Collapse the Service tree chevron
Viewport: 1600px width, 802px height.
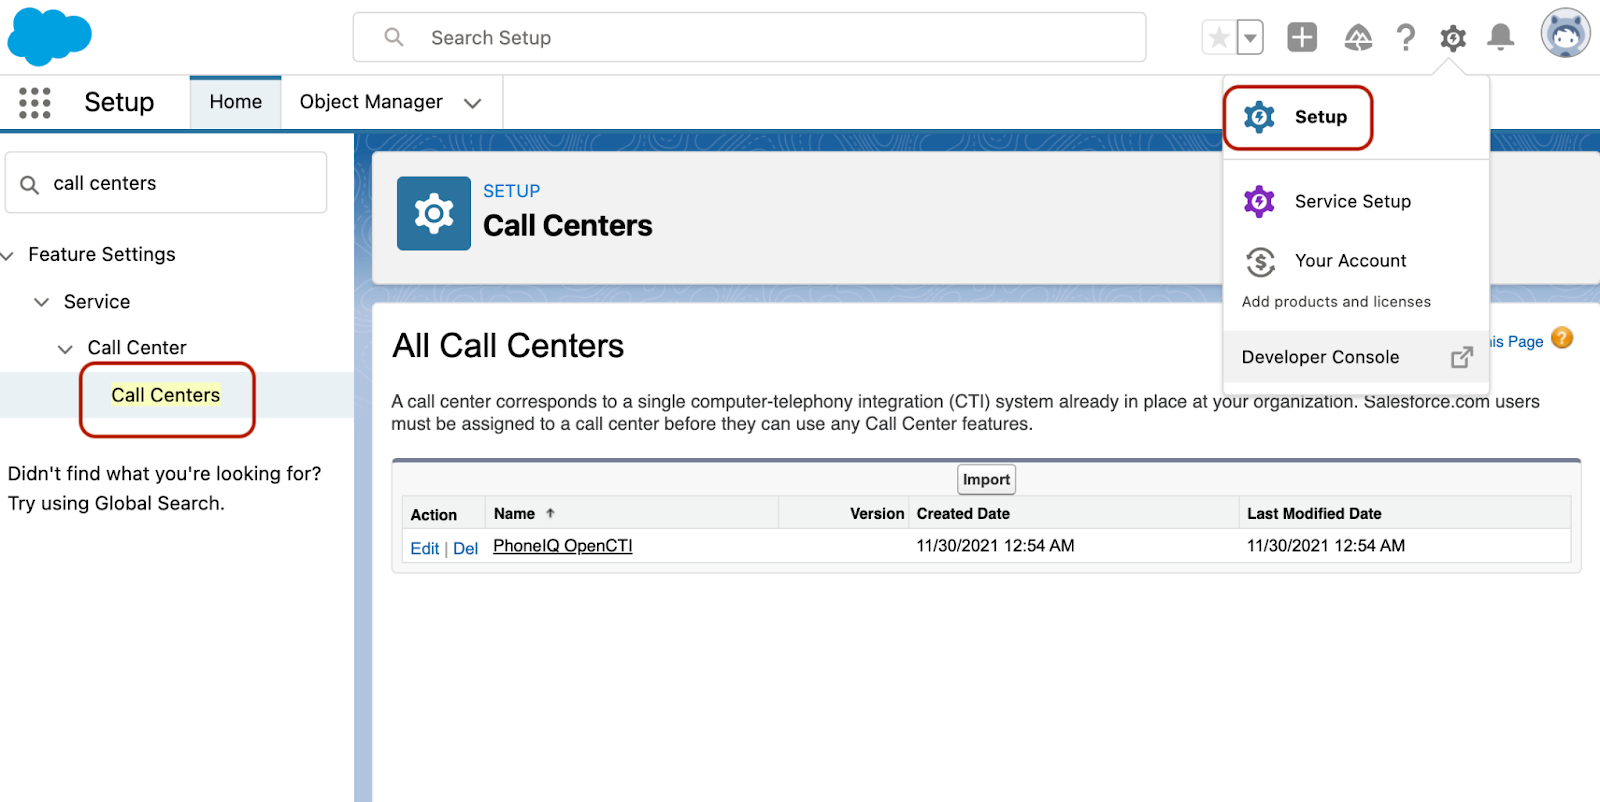pyautogui.click(x=41, y=302)
